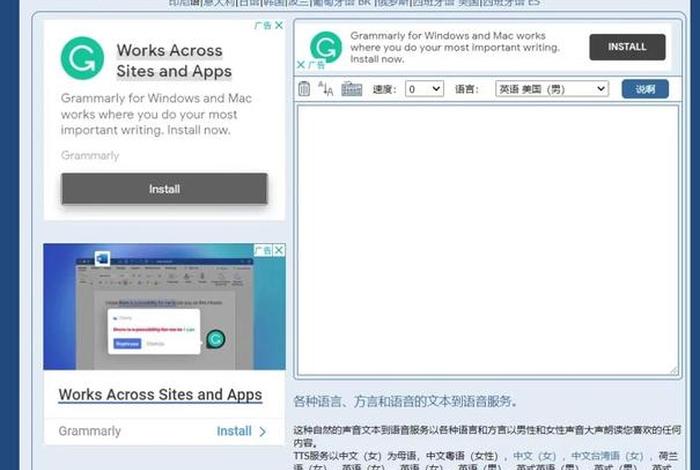
Task: Click the blue 说啊 speak button
Action: coord(645,89)
